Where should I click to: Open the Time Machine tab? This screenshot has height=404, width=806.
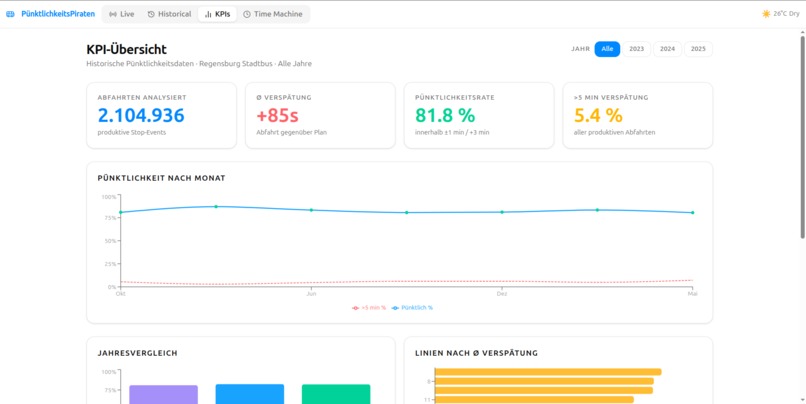pyautogui.click(x=273, y=14)
